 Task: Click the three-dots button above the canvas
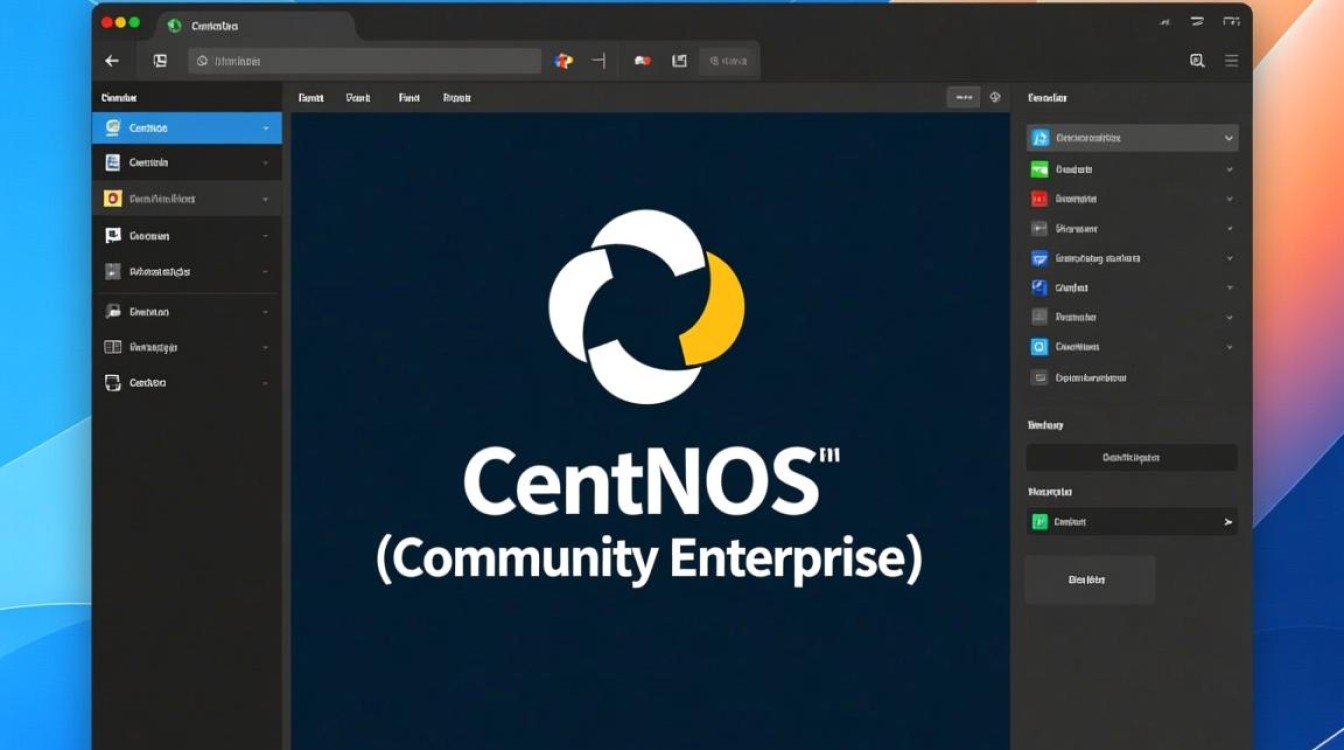[964, 98]
